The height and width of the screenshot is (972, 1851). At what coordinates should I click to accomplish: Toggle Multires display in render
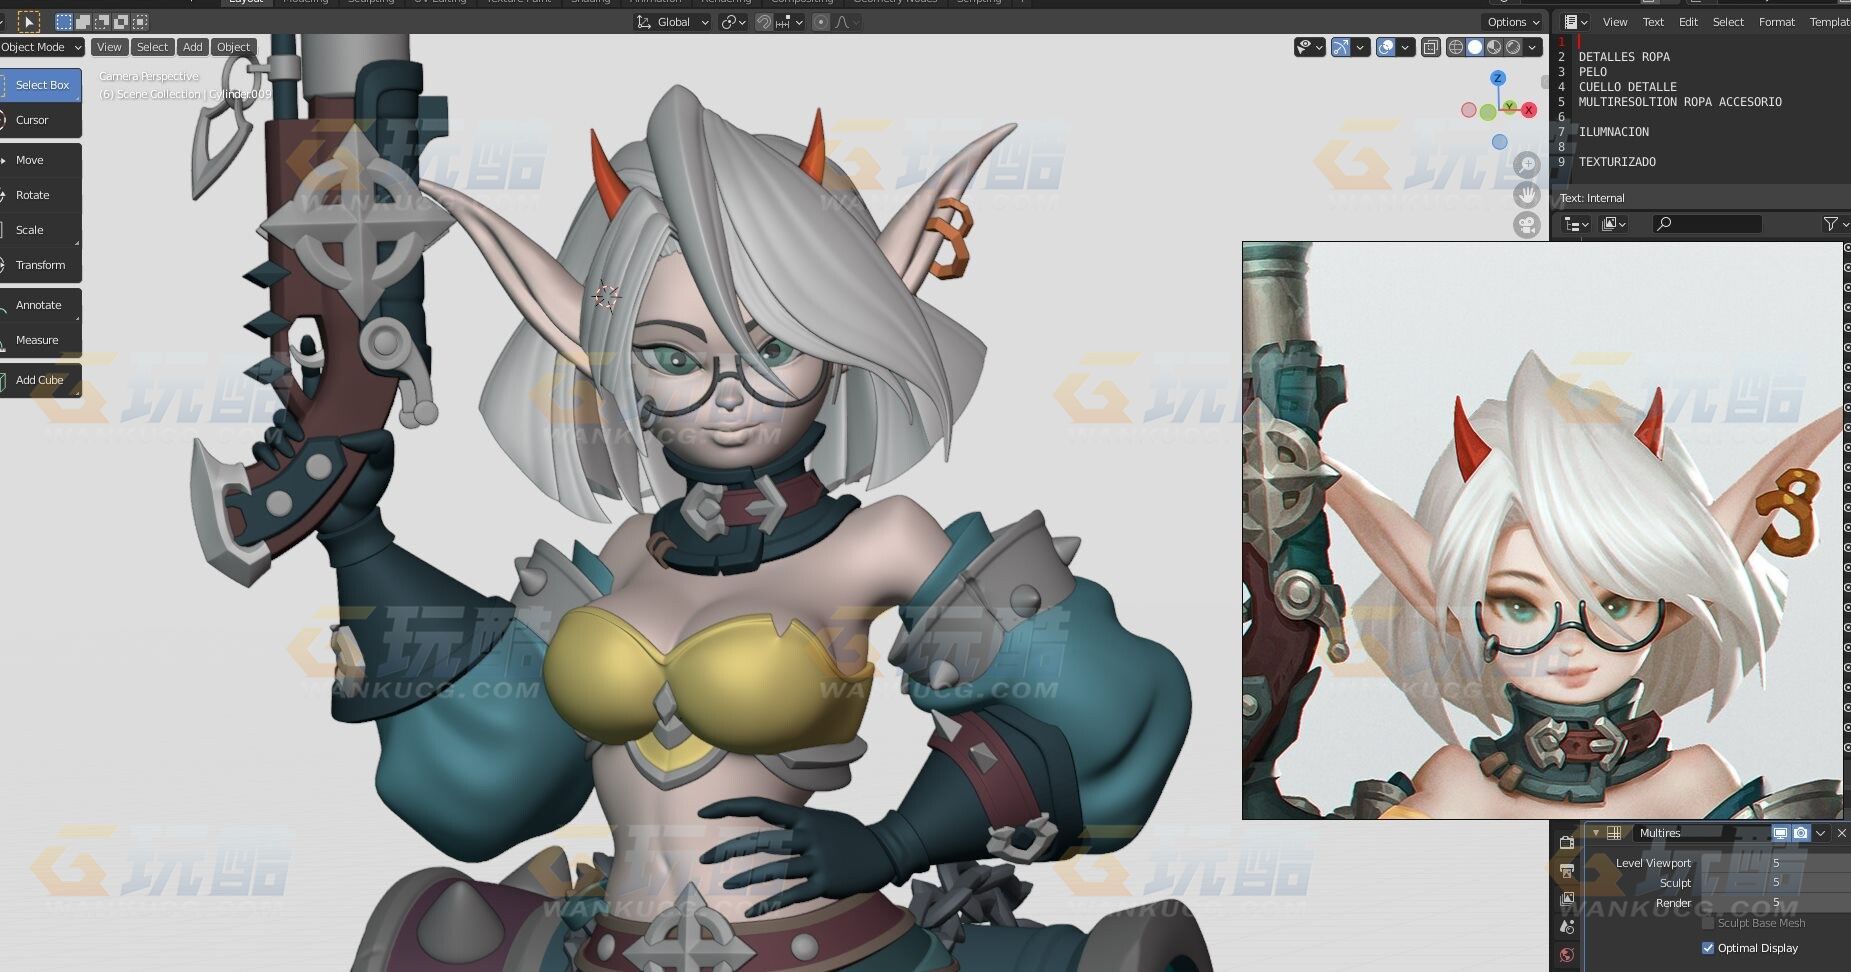tap(1801, 833)
